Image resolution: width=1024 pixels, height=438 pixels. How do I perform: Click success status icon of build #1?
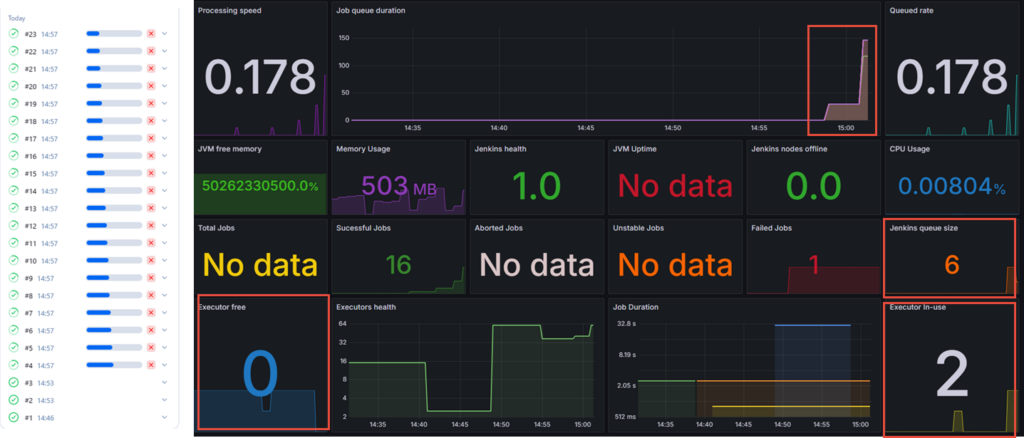pos(14,417)
